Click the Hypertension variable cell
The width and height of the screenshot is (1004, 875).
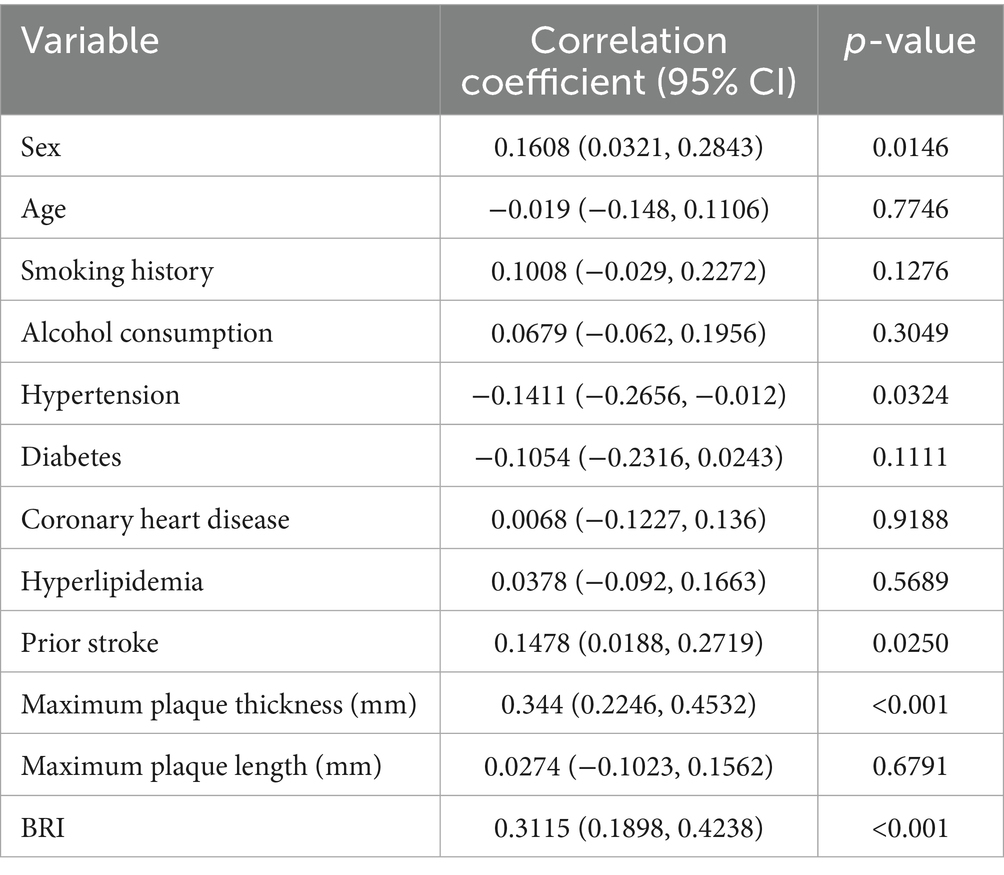click(x=101, y=394)
